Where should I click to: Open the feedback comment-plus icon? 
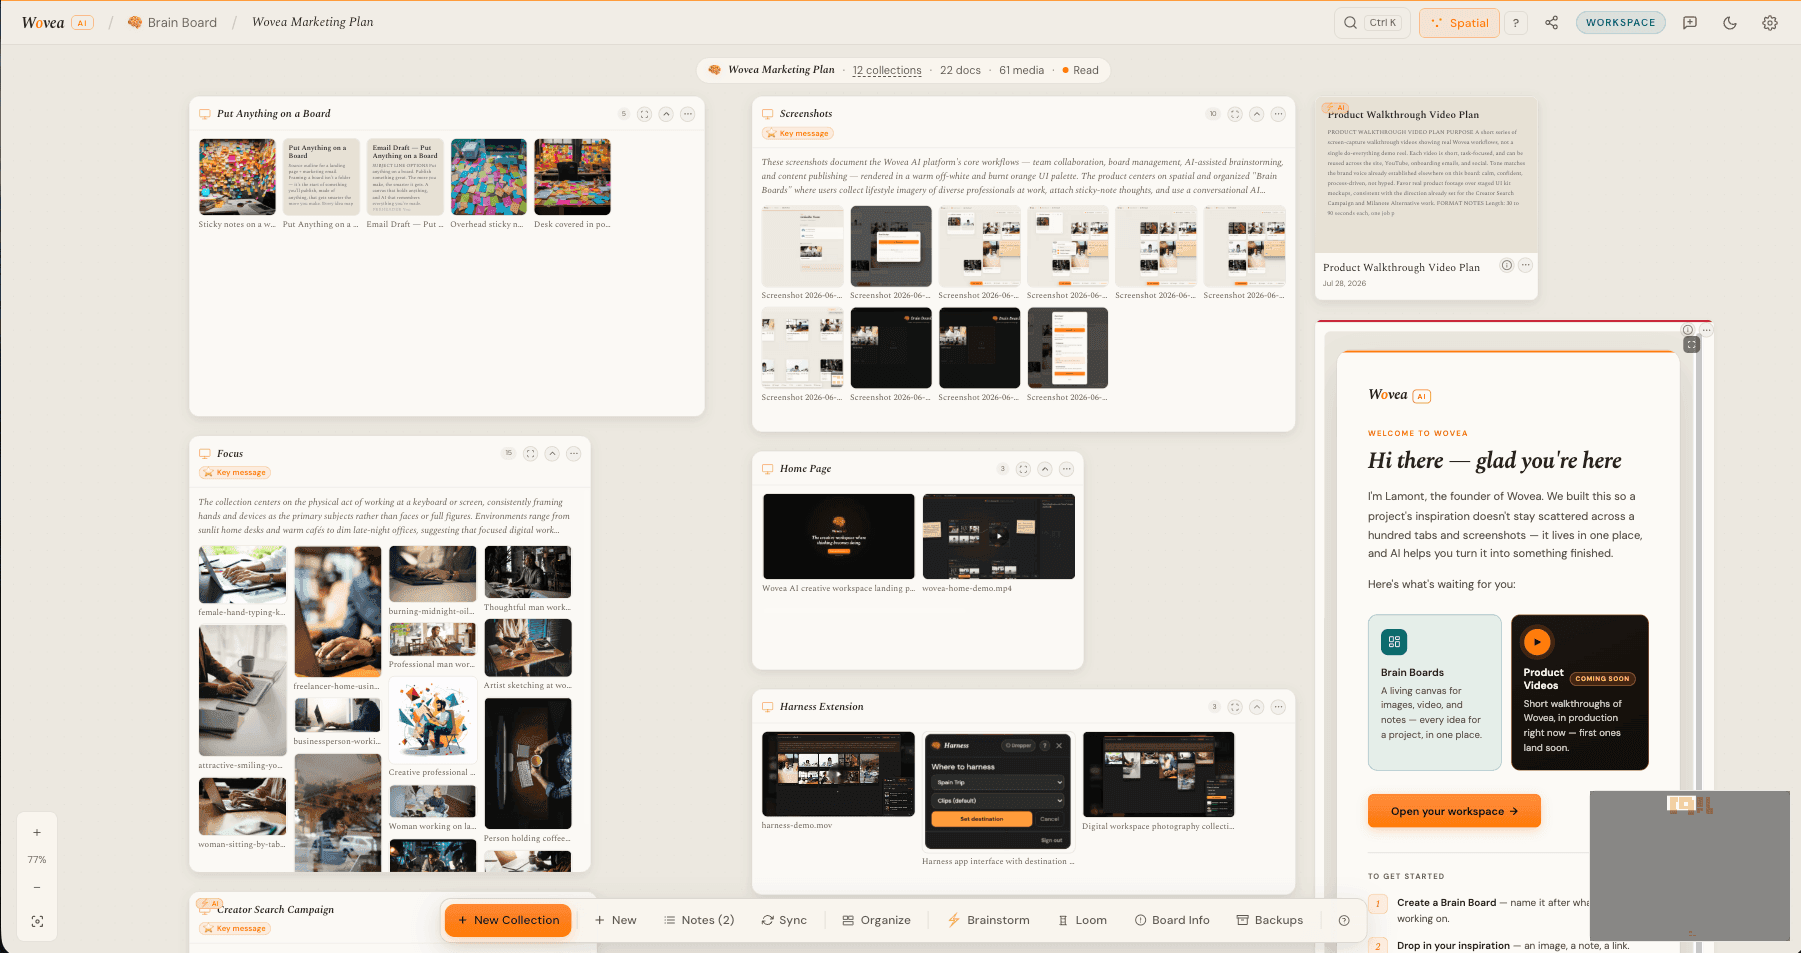[x=1690, y=23]
